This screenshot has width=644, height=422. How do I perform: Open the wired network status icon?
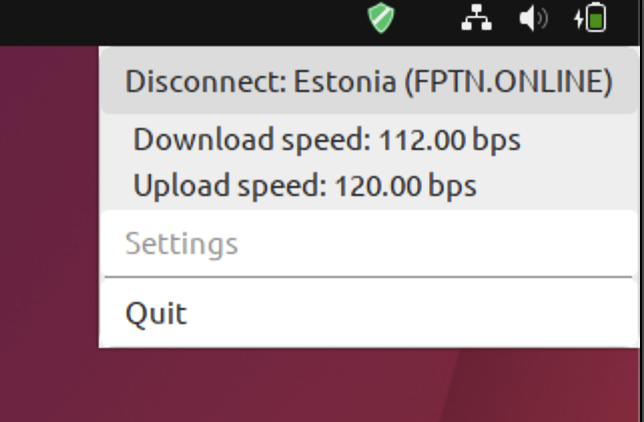point(476,18)
